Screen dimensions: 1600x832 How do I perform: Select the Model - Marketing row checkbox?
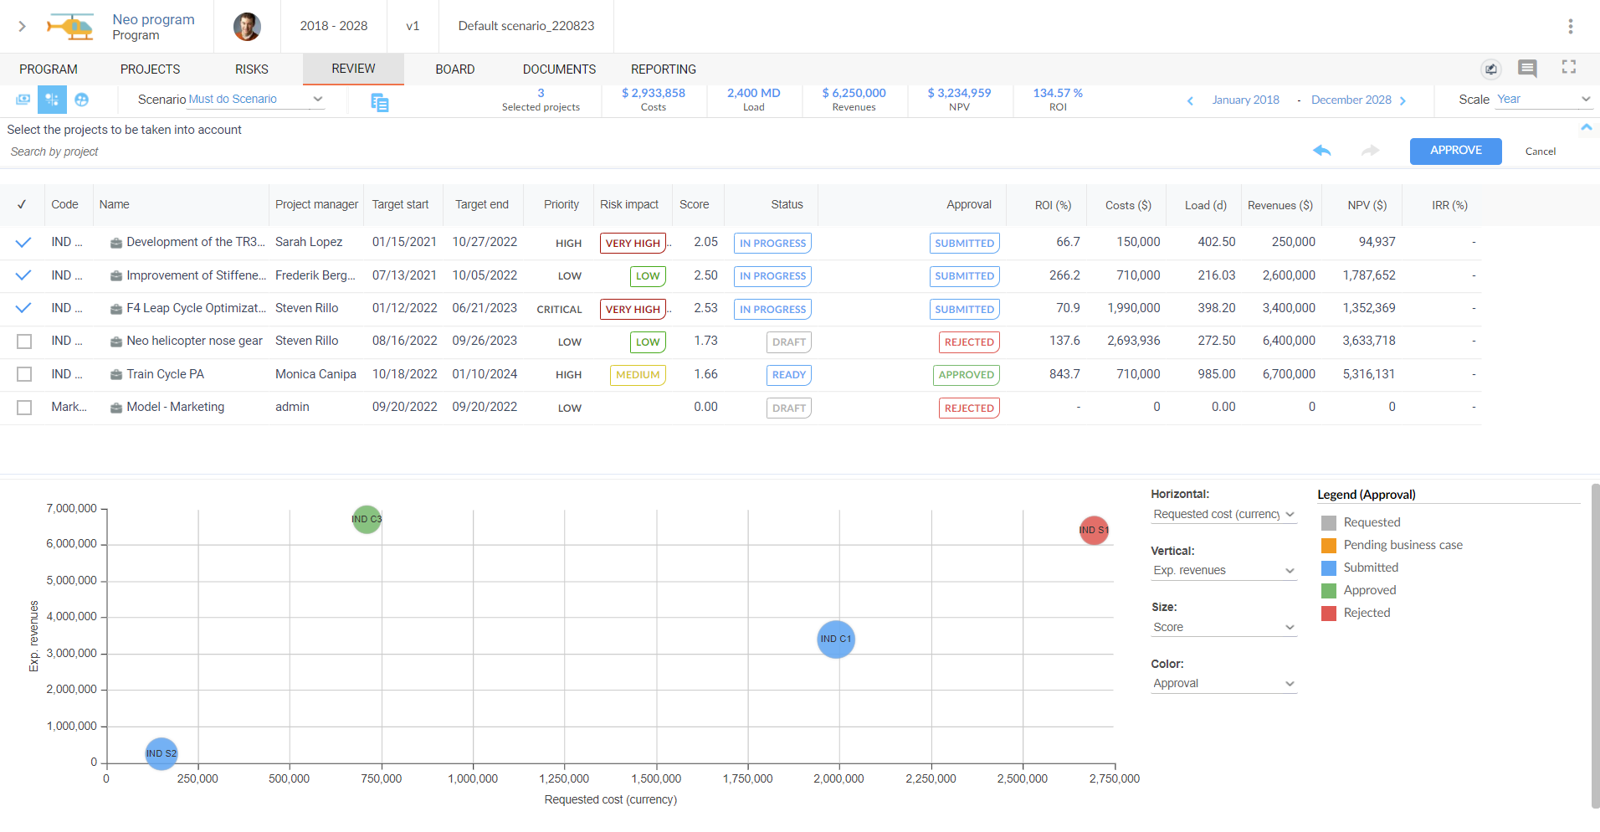(x=24, y=408)
